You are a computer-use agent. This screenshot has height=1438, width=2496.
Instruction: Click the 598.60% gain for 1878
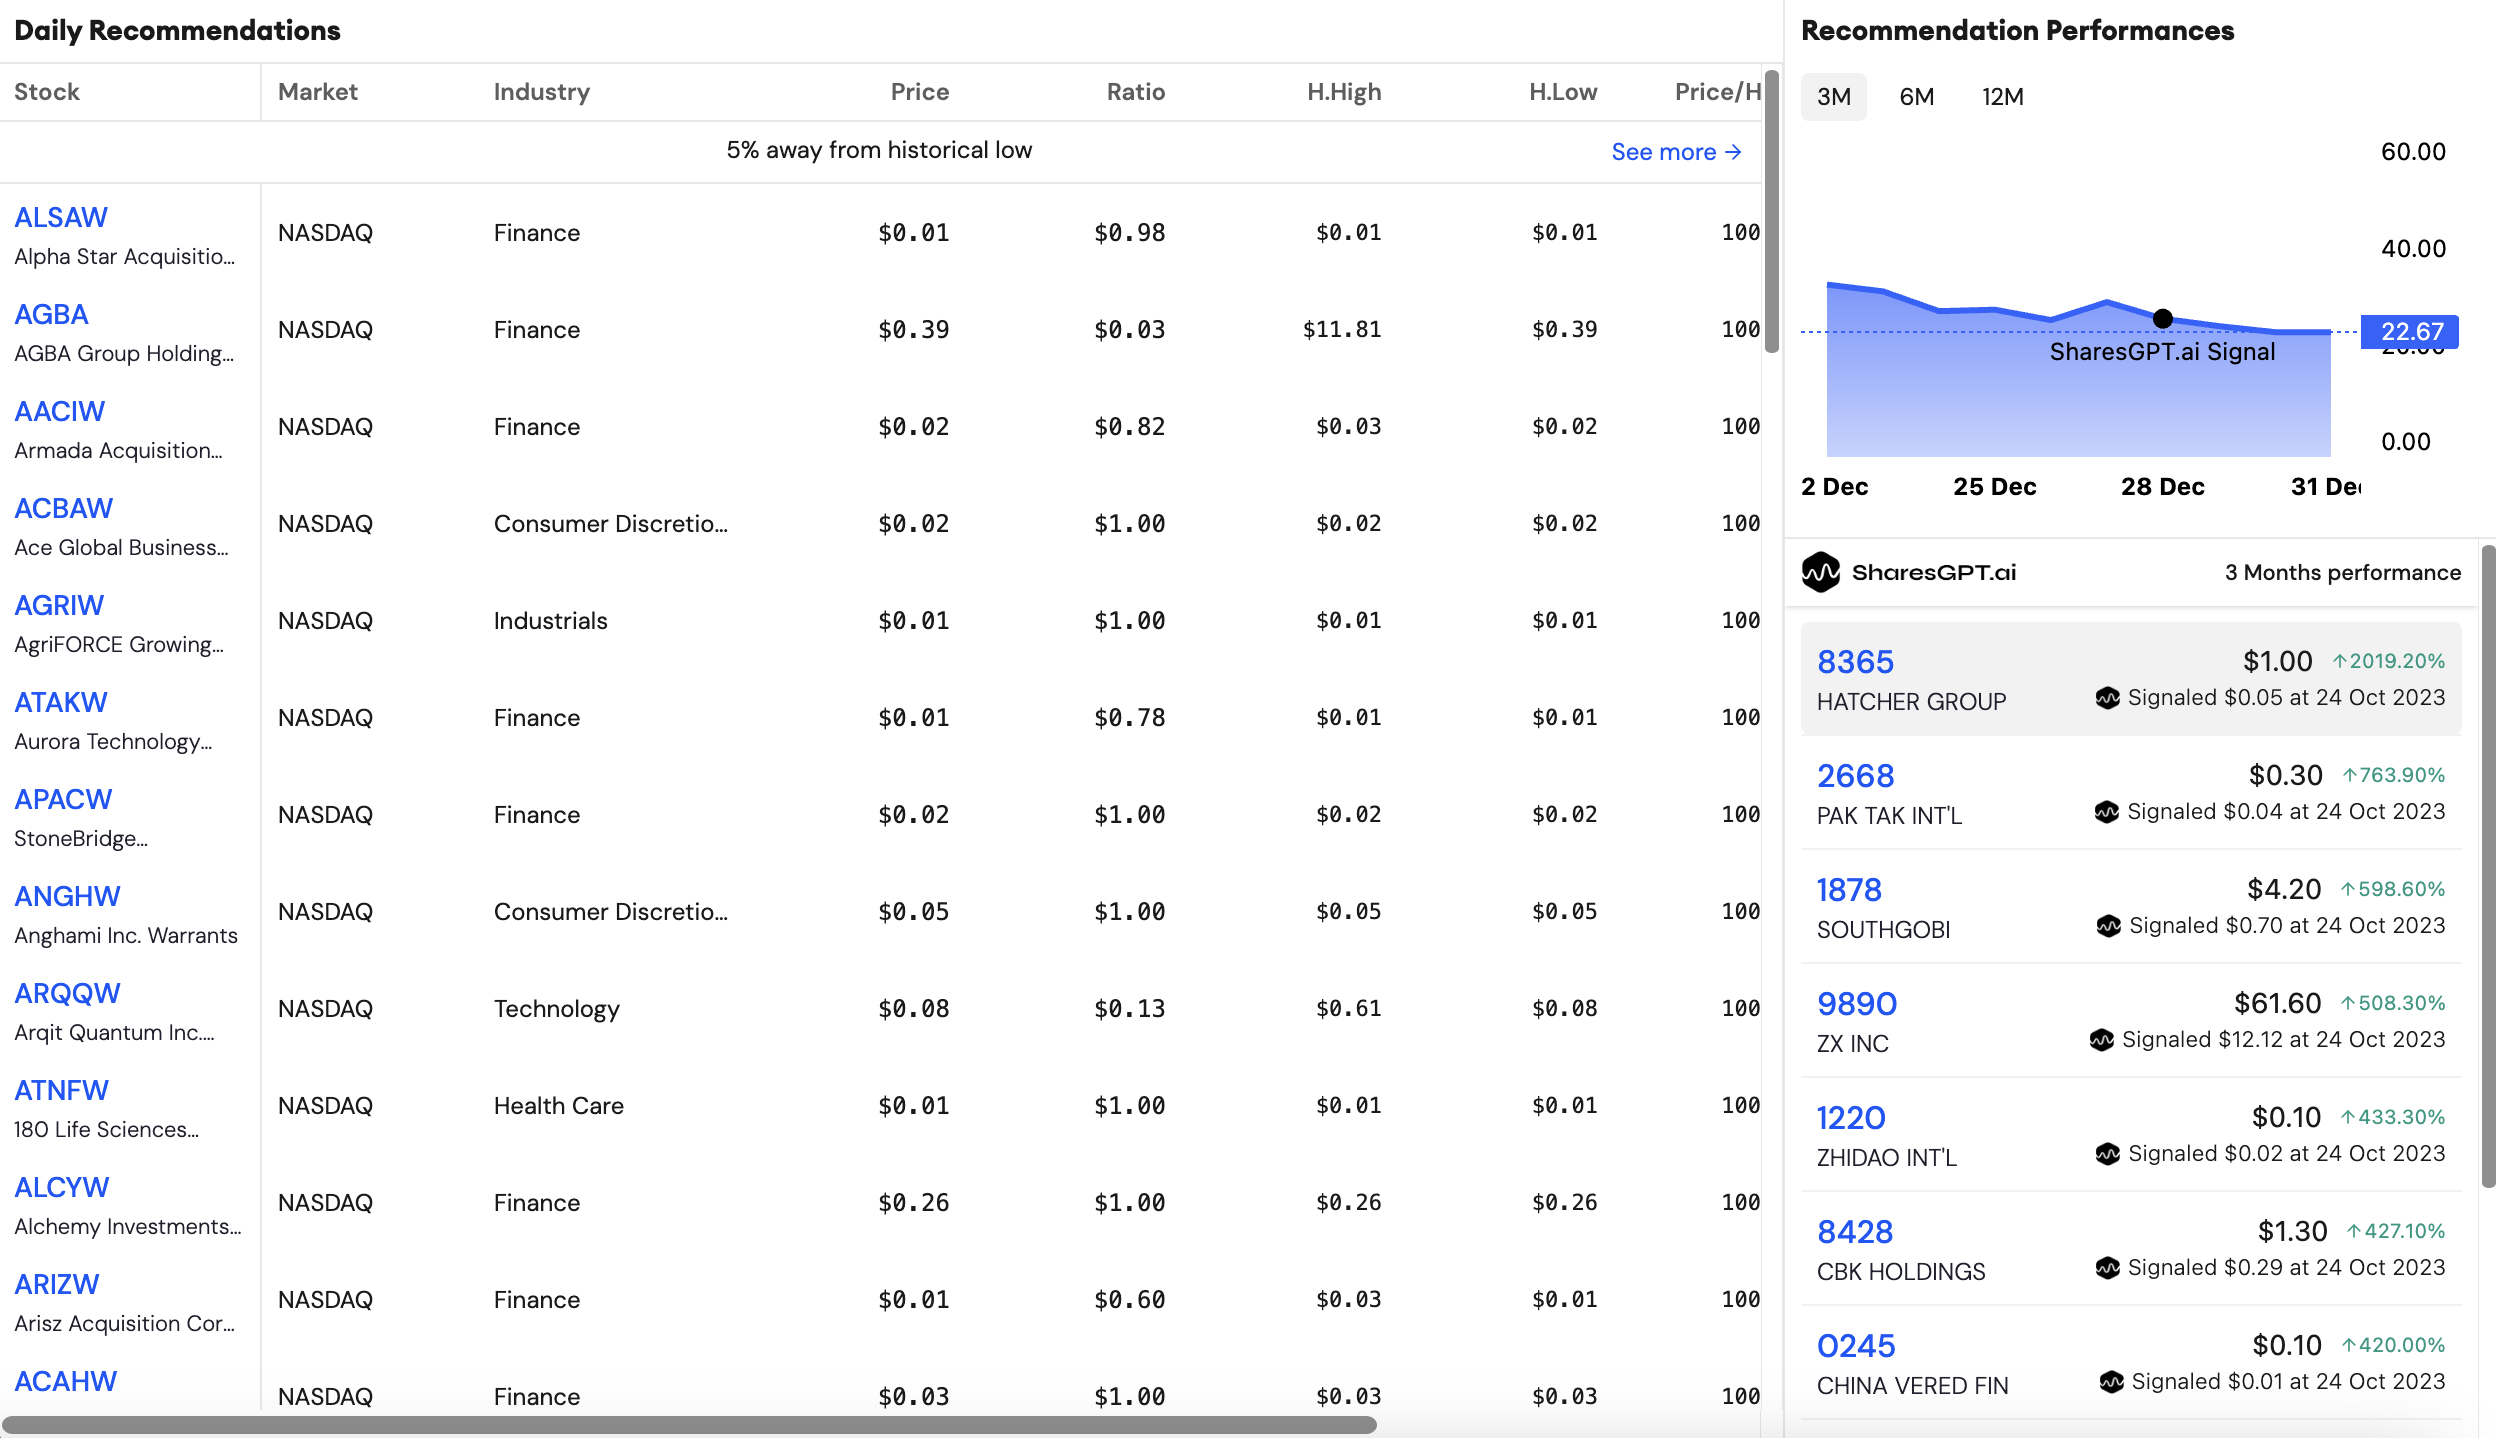pyautogui.click(x=2393, y=889)
